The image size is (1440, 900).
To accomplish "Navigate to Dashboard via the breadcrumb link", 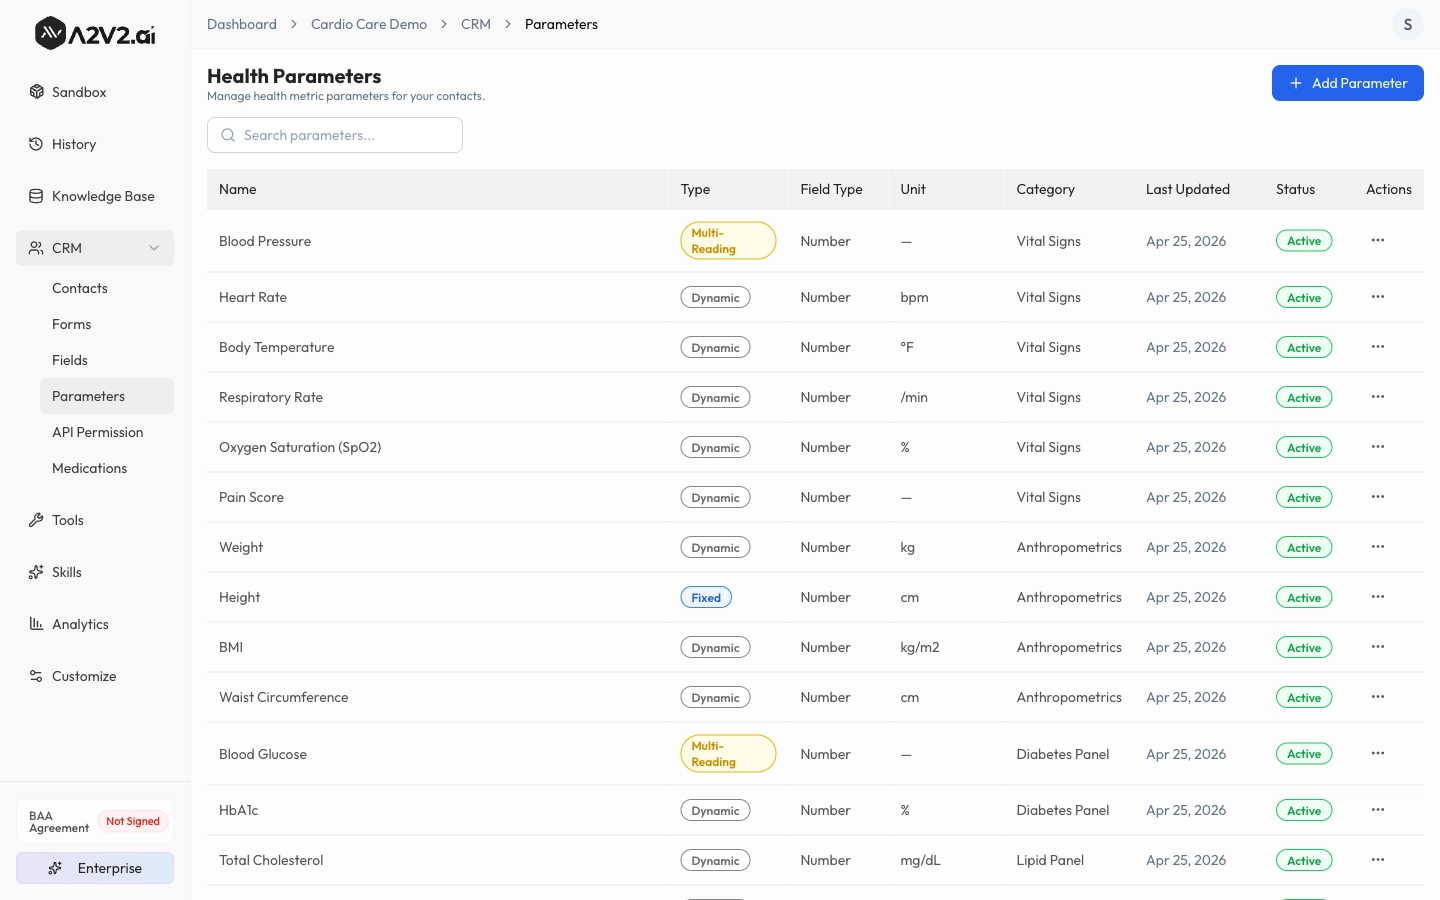I will [242, 24].
